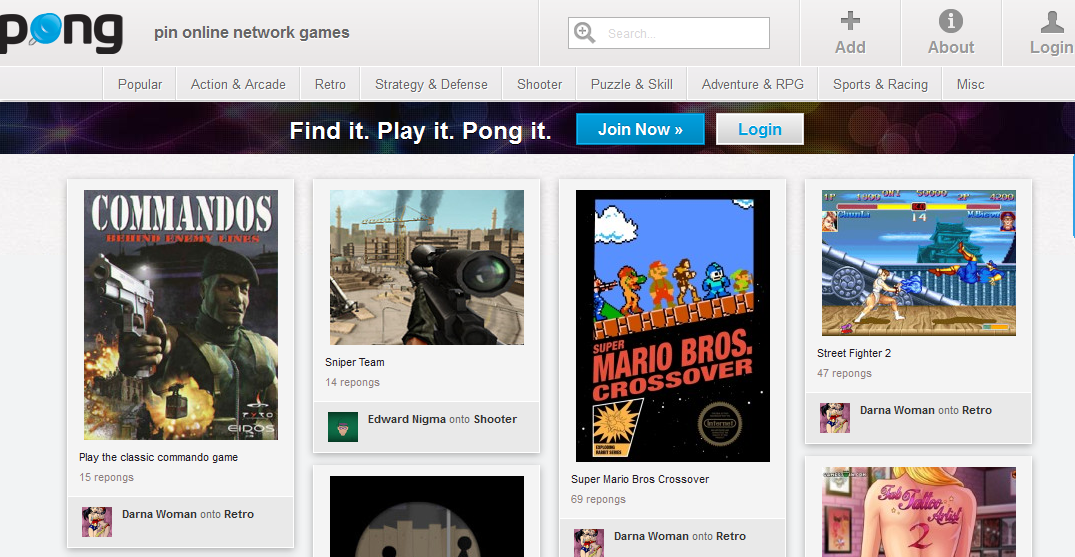Click 'Super Mario Bros Crossover' title
Image resolution: width=1075 pixels, height=557 pixels.
(x=640, y=479)
